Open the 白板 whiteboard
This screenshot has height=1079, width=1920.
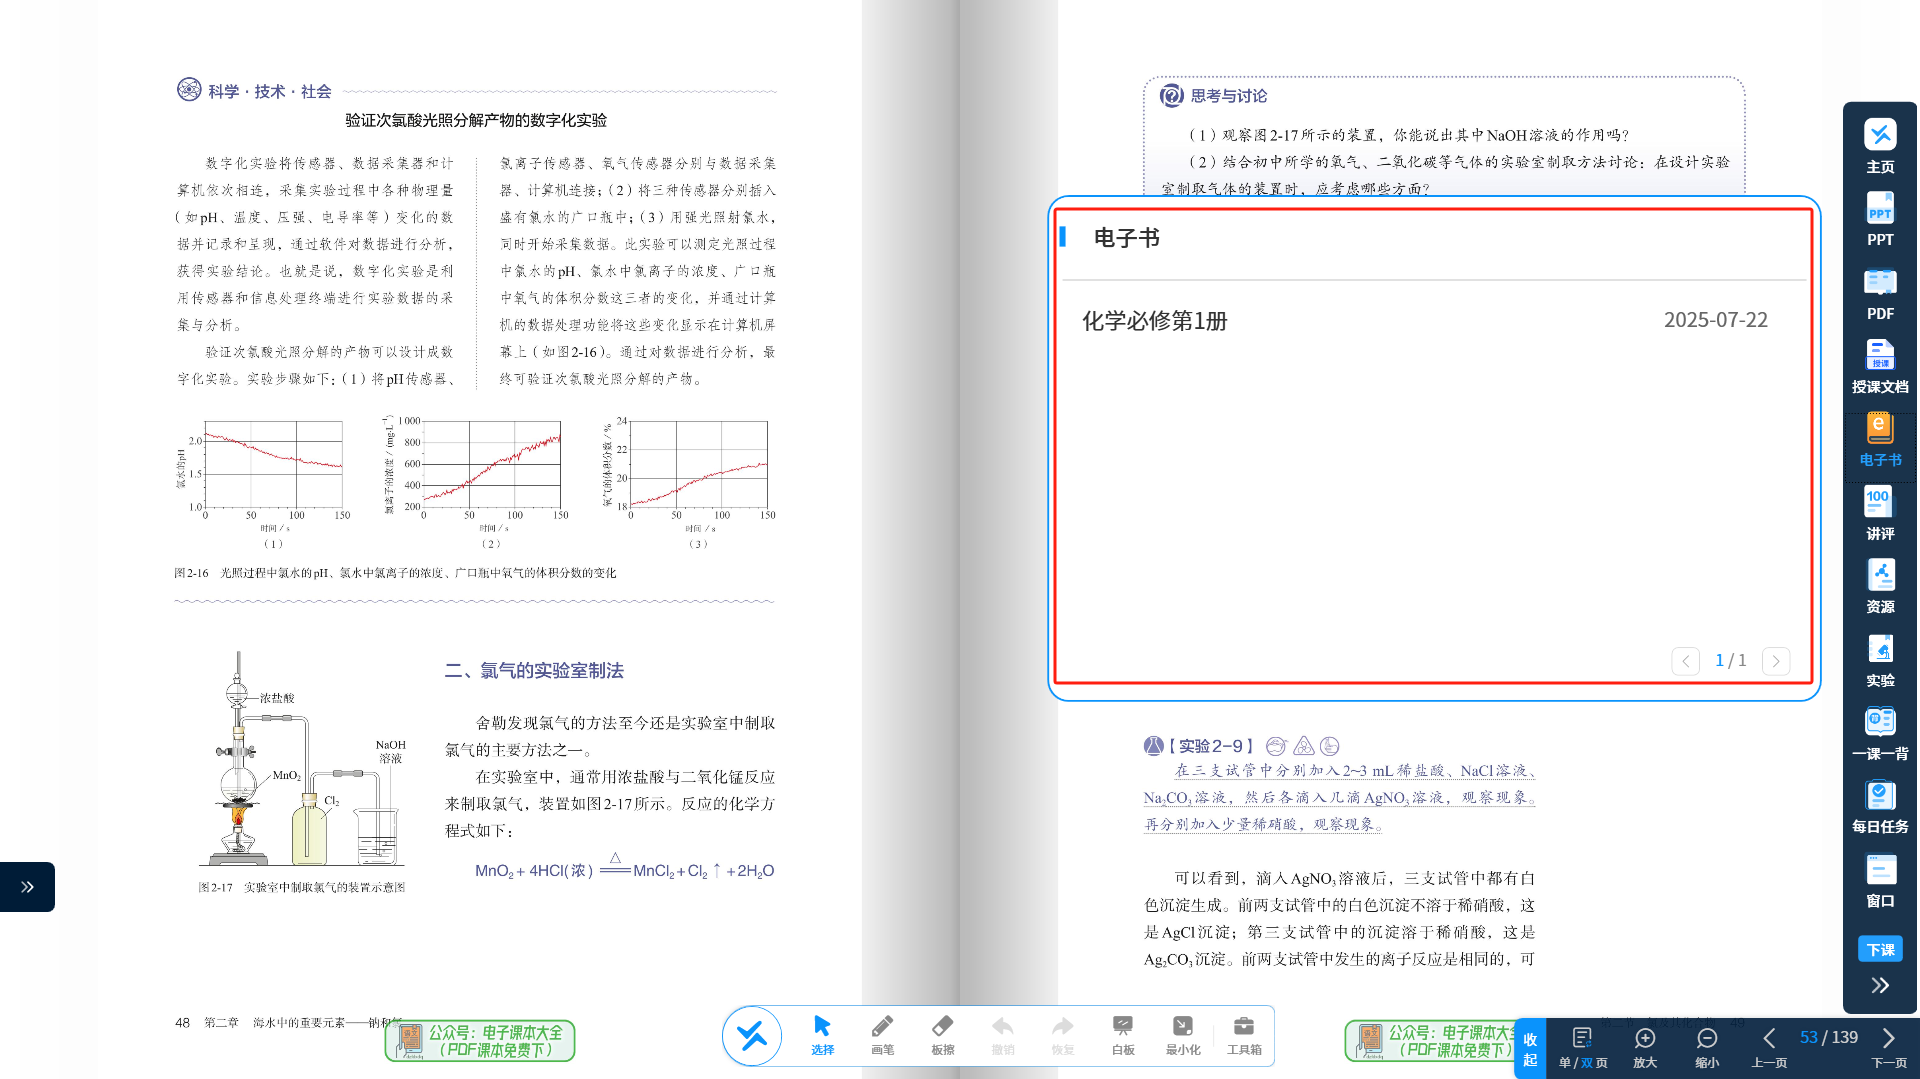coord(1123,1036)
